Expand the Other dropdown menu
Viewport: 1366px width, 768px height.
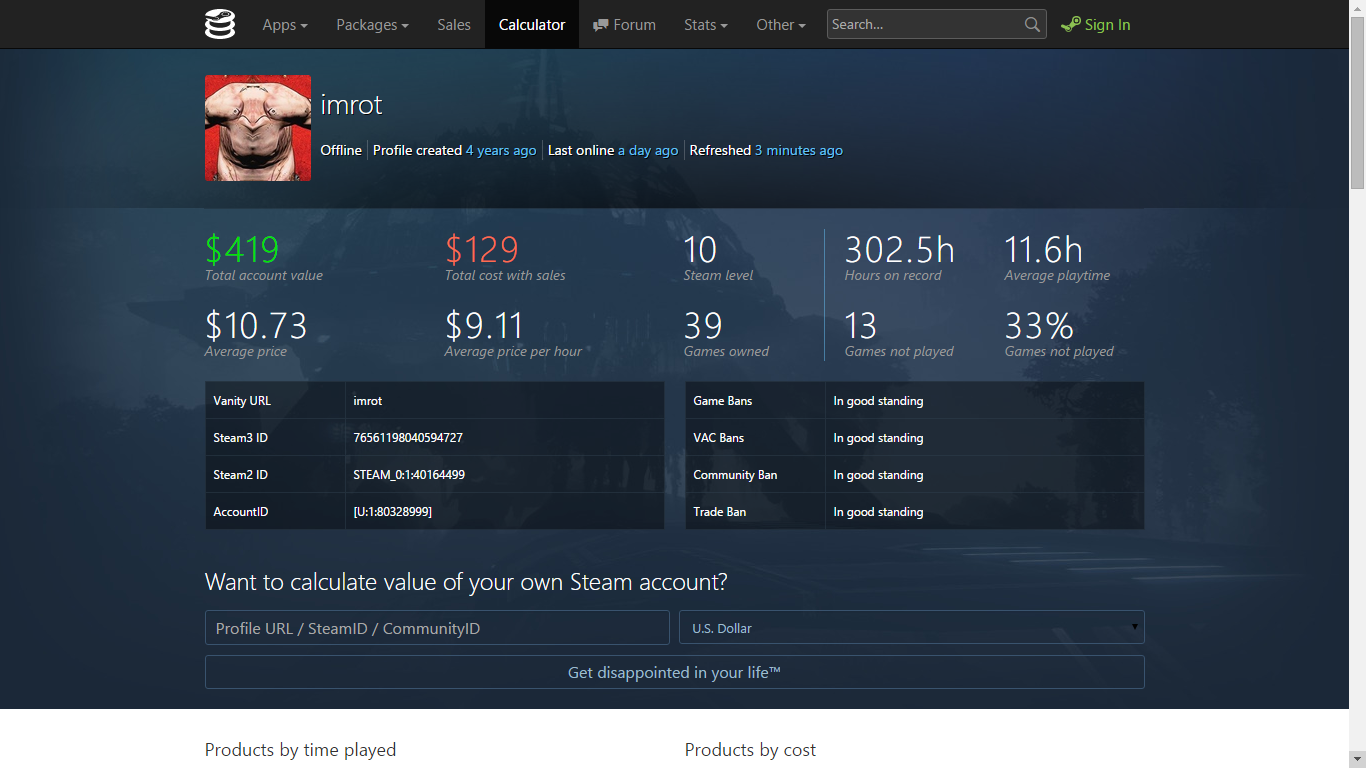coord(781,25)
